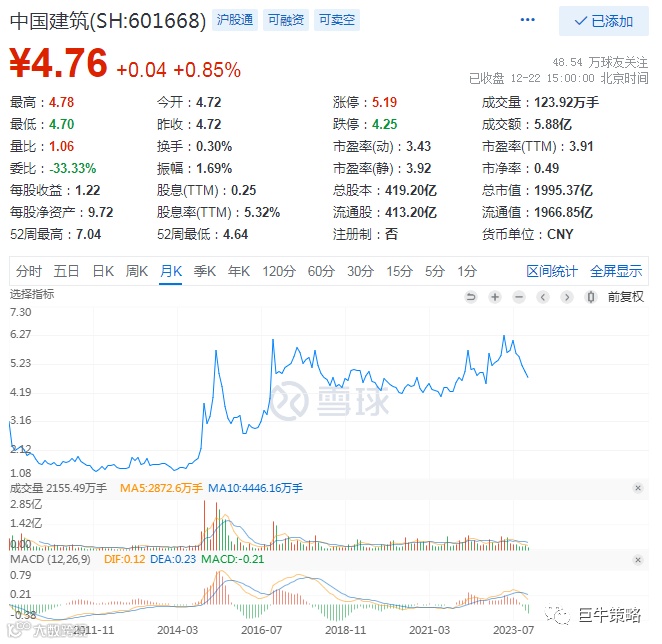
Task: Click the 成交量 123.92万手 value
Action: (567, 102)
